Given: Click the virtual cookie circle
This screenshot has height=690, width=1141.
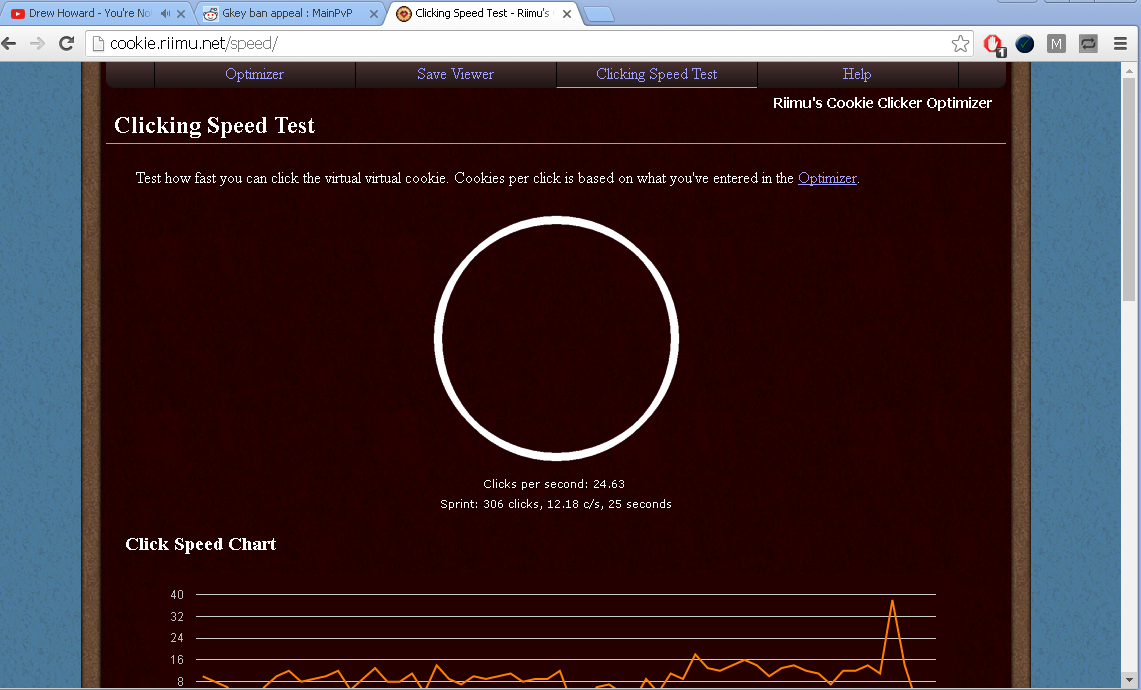Looking at the screenshot, I should [557, 338].
